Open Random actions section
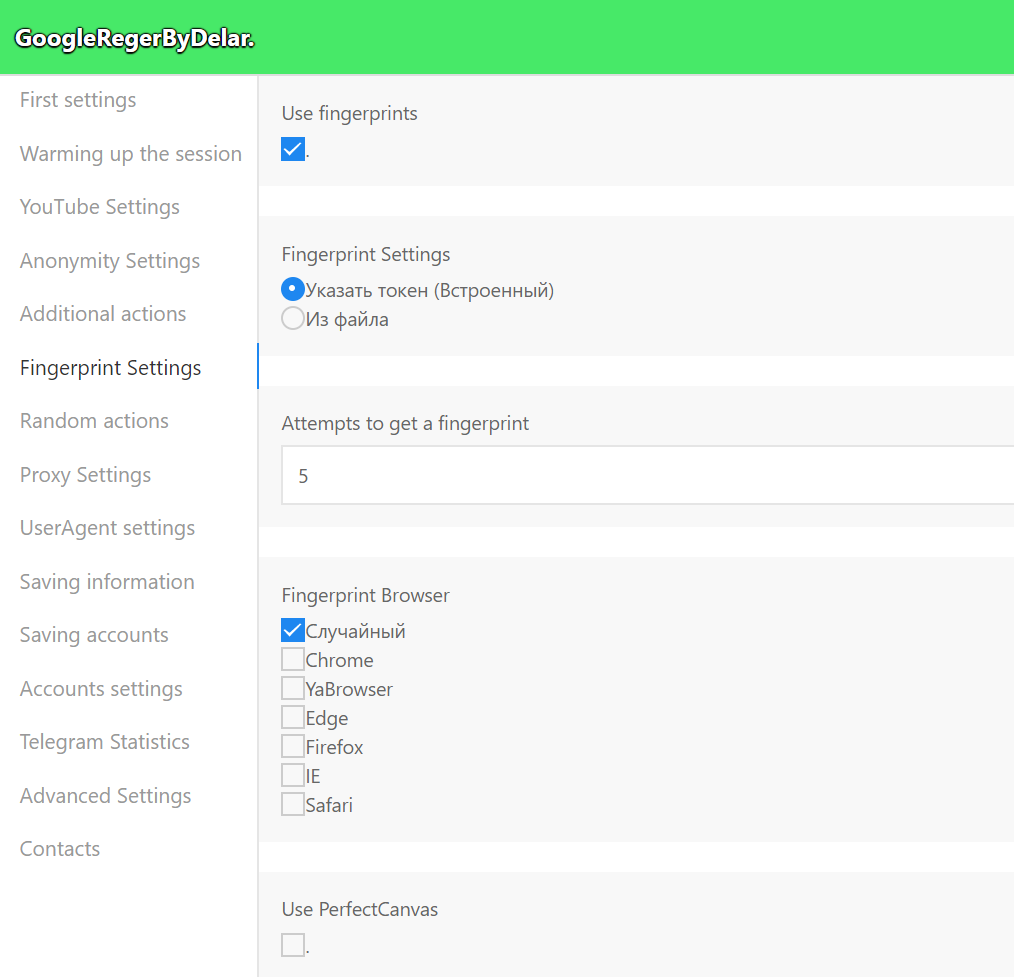 pyautogui.click(x=94, y=421)
